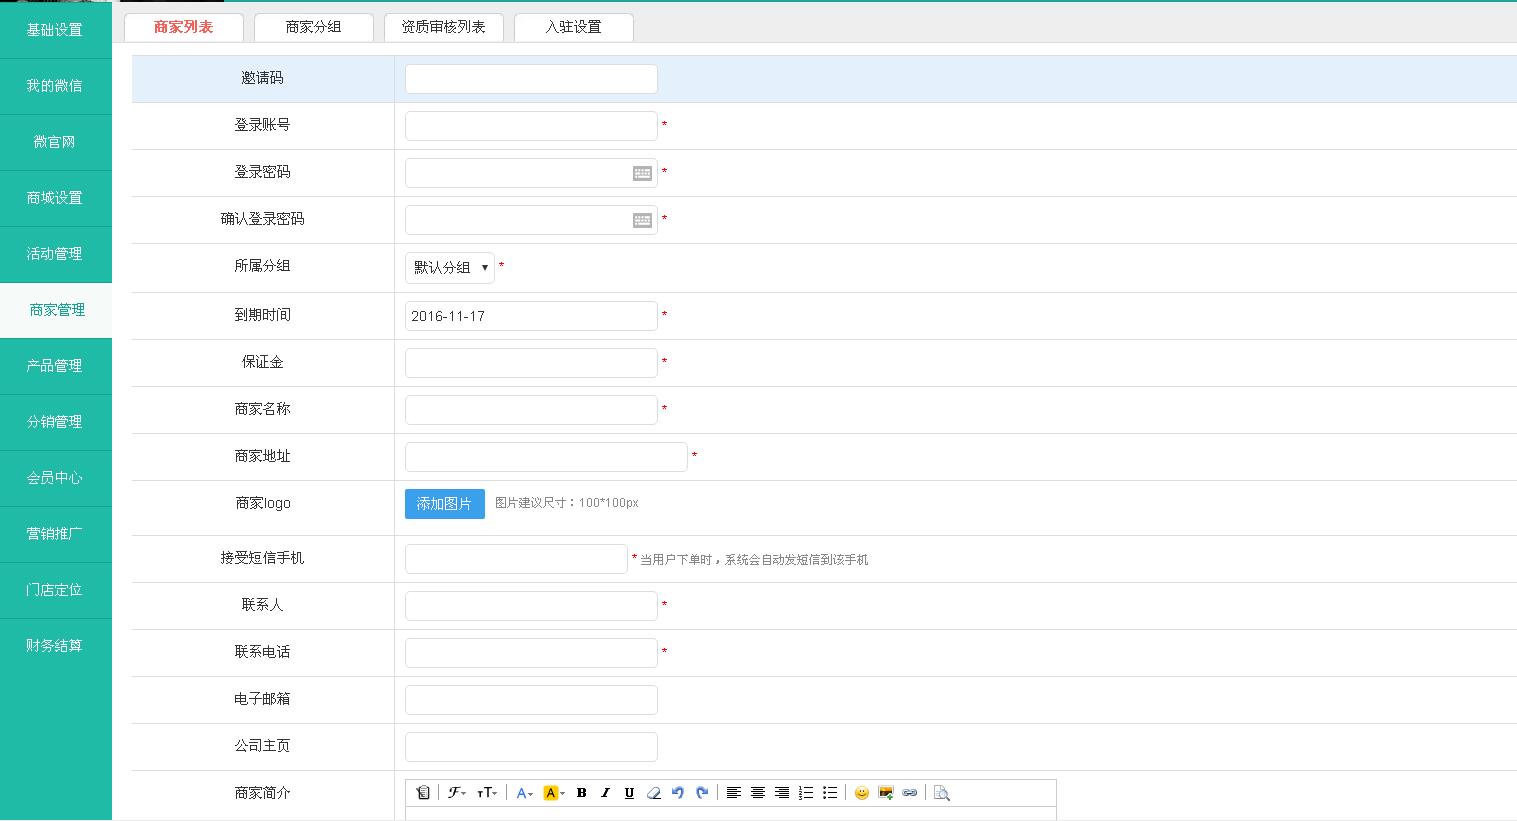Open the 所属分组 dropdown showing 默认分组
The width and height of the screenshot is (1517, 821).
tap(449, 268)
